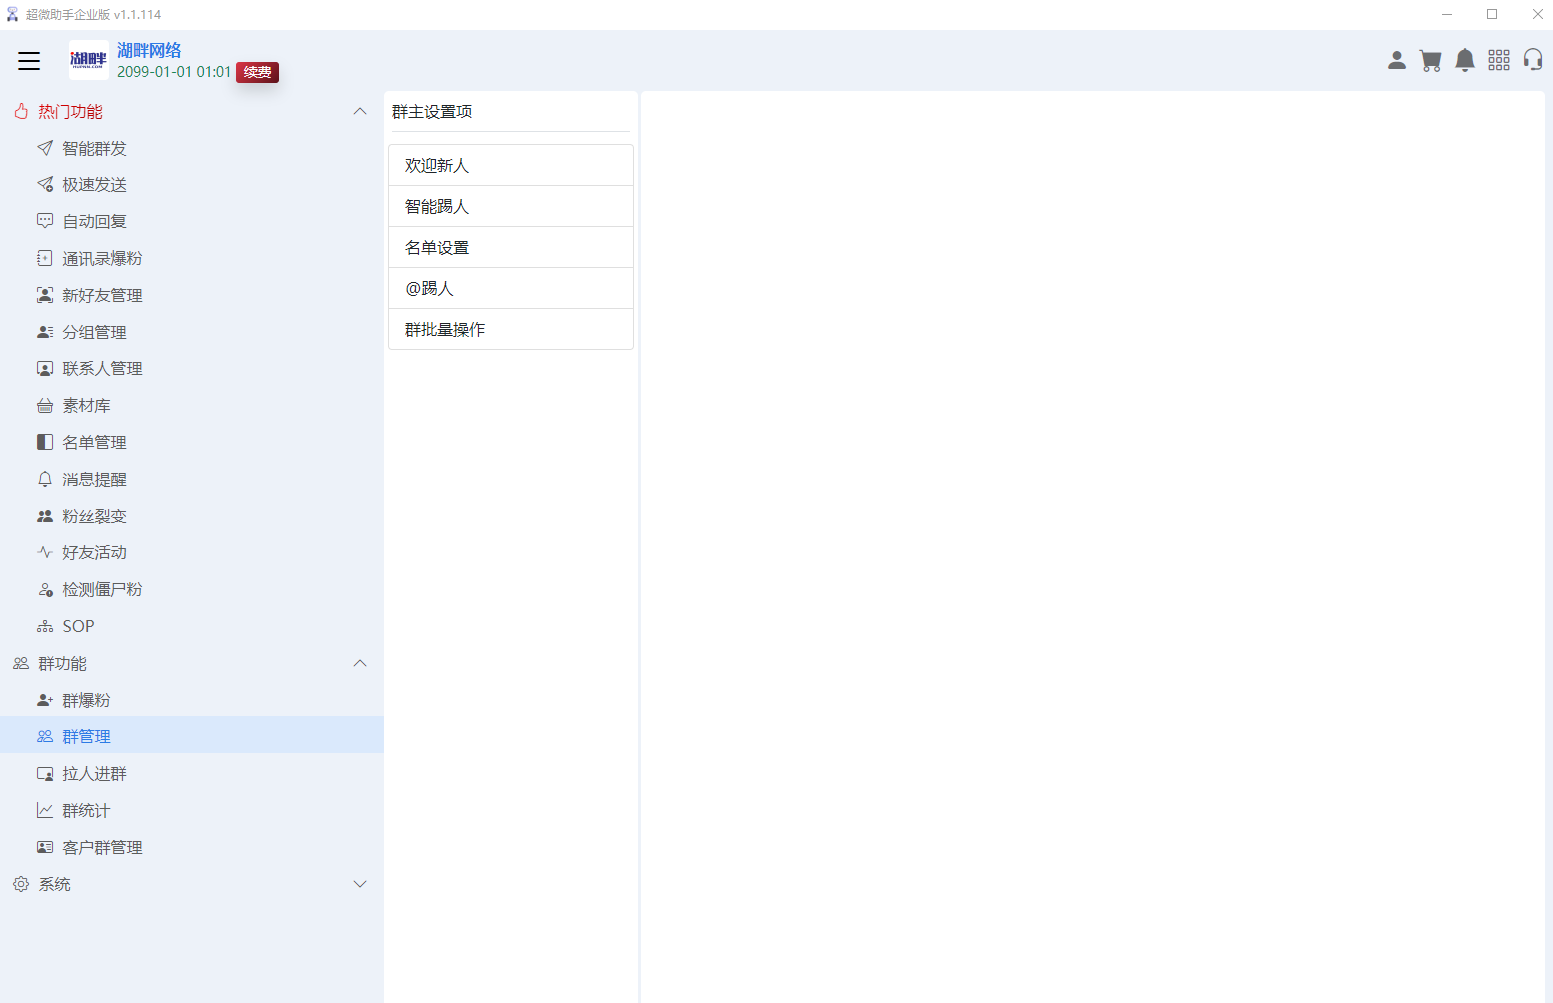Open 拉人进群 in the sidebar
This screenshot has width=1553, height=1003.
pos(94,774)
